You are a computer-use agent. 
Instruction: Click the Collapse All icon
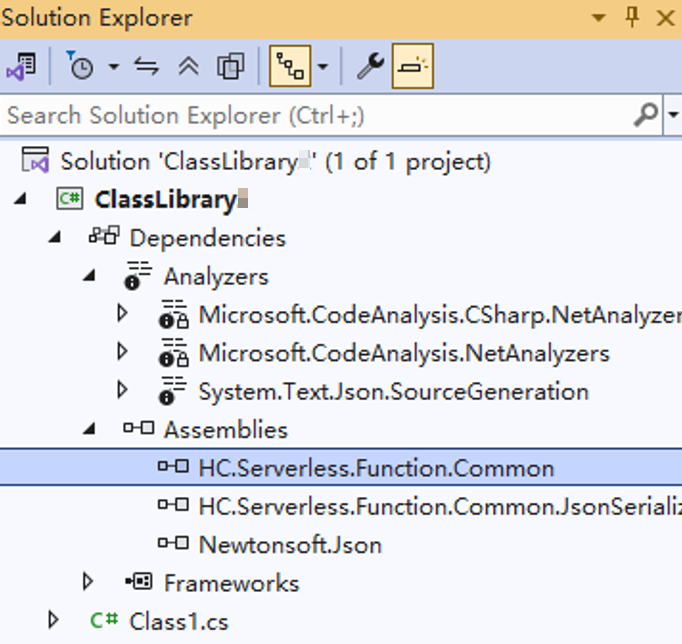(x=188, y=67)
